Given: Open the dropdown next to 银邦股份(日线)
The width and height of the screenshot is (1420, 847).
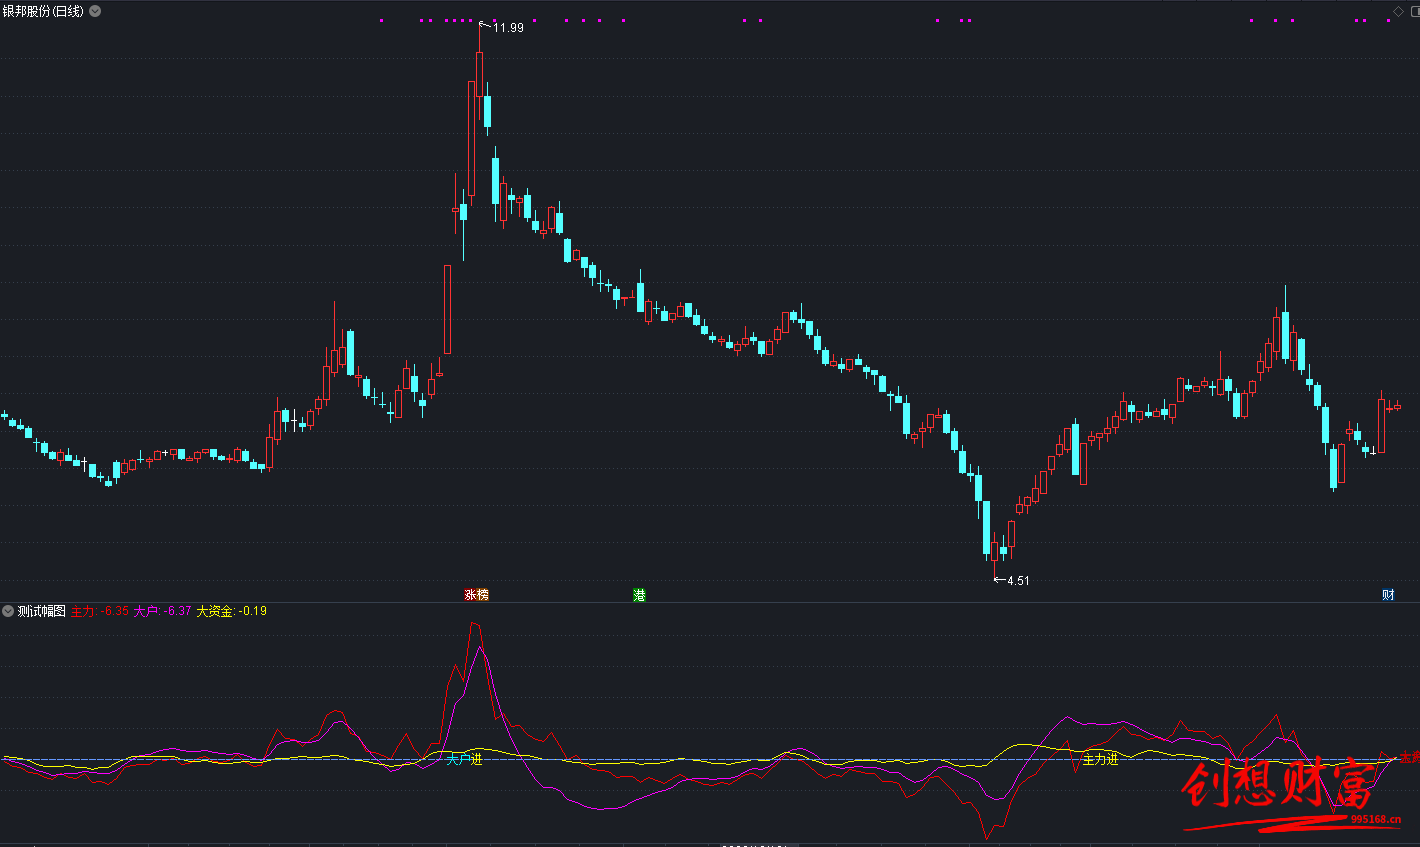Looking at the screenshot, I should [95, 11].
